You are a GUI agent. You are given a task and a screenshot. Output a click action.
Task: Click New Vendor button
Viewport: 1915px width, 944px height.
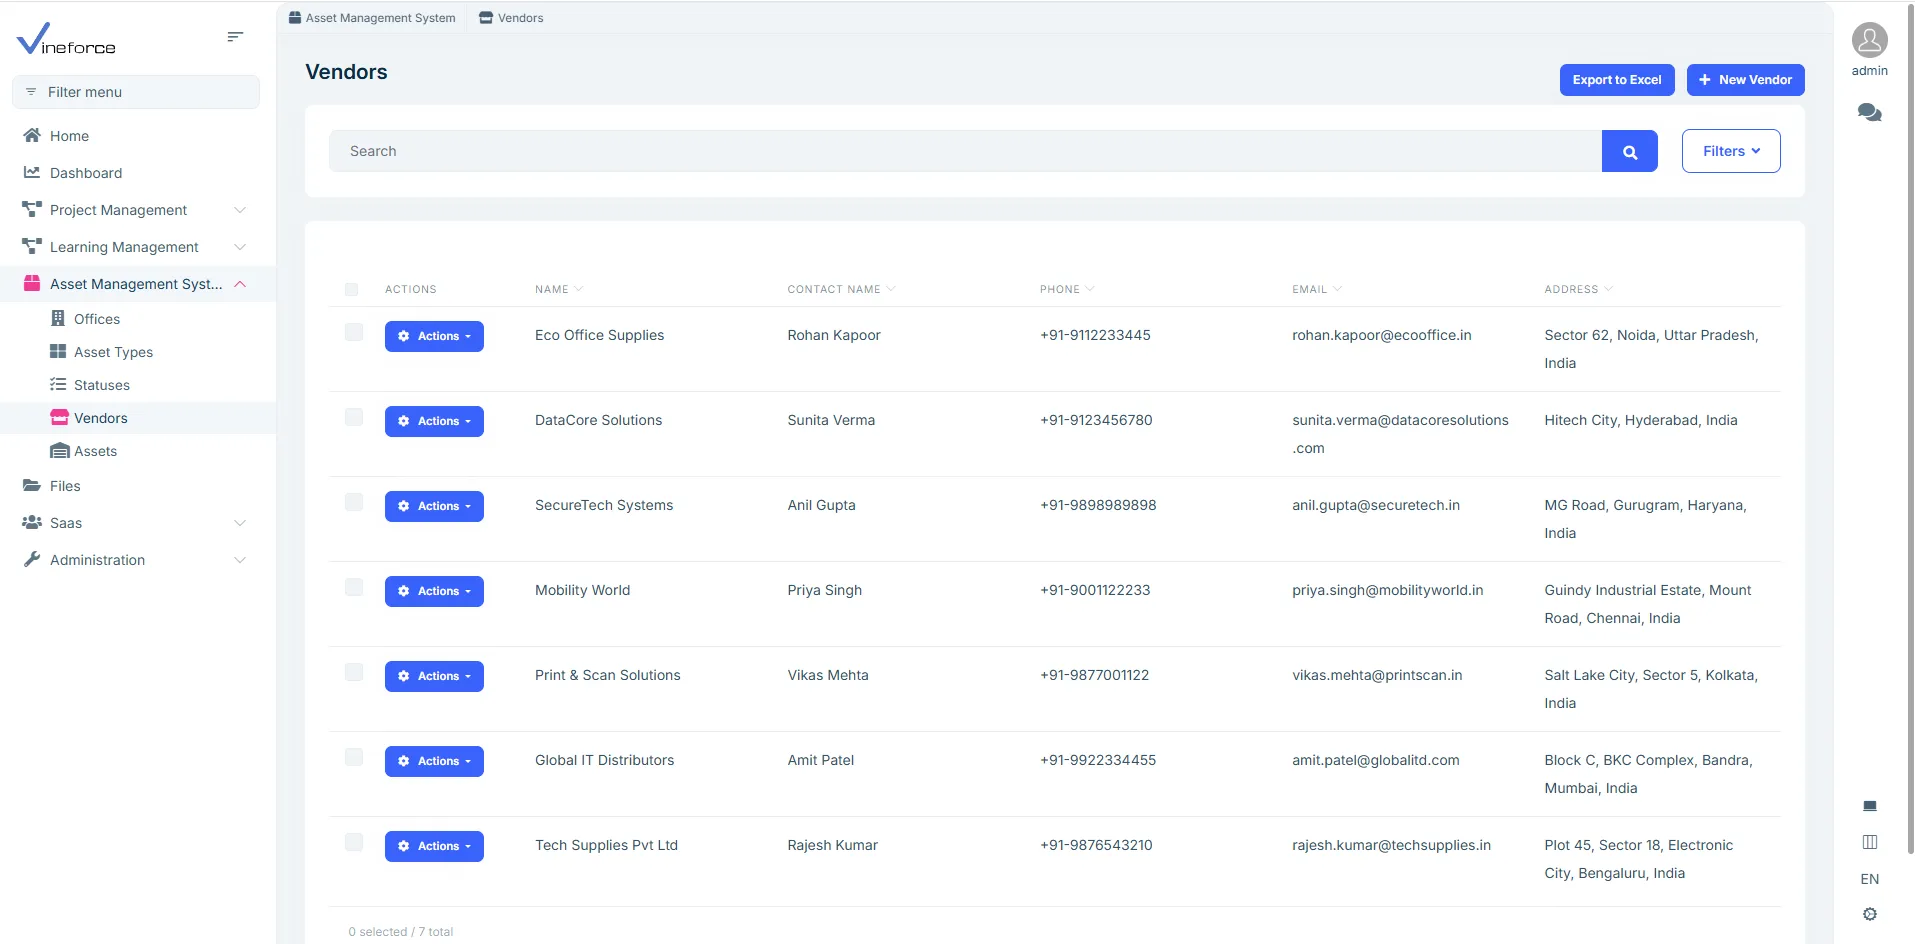point(1745,80)
